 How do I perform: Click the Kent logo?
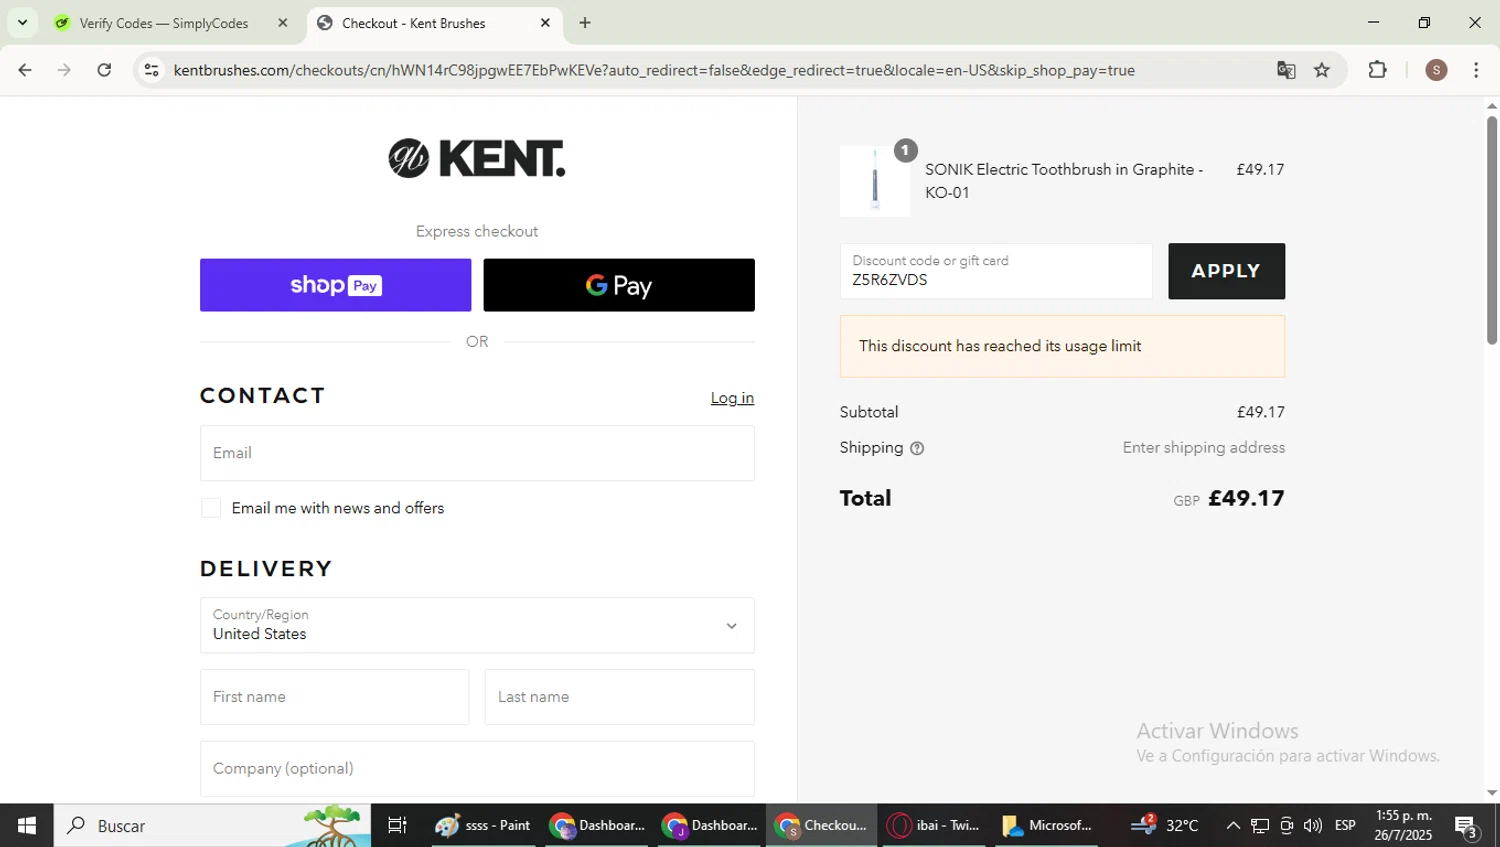pos(477,158)
